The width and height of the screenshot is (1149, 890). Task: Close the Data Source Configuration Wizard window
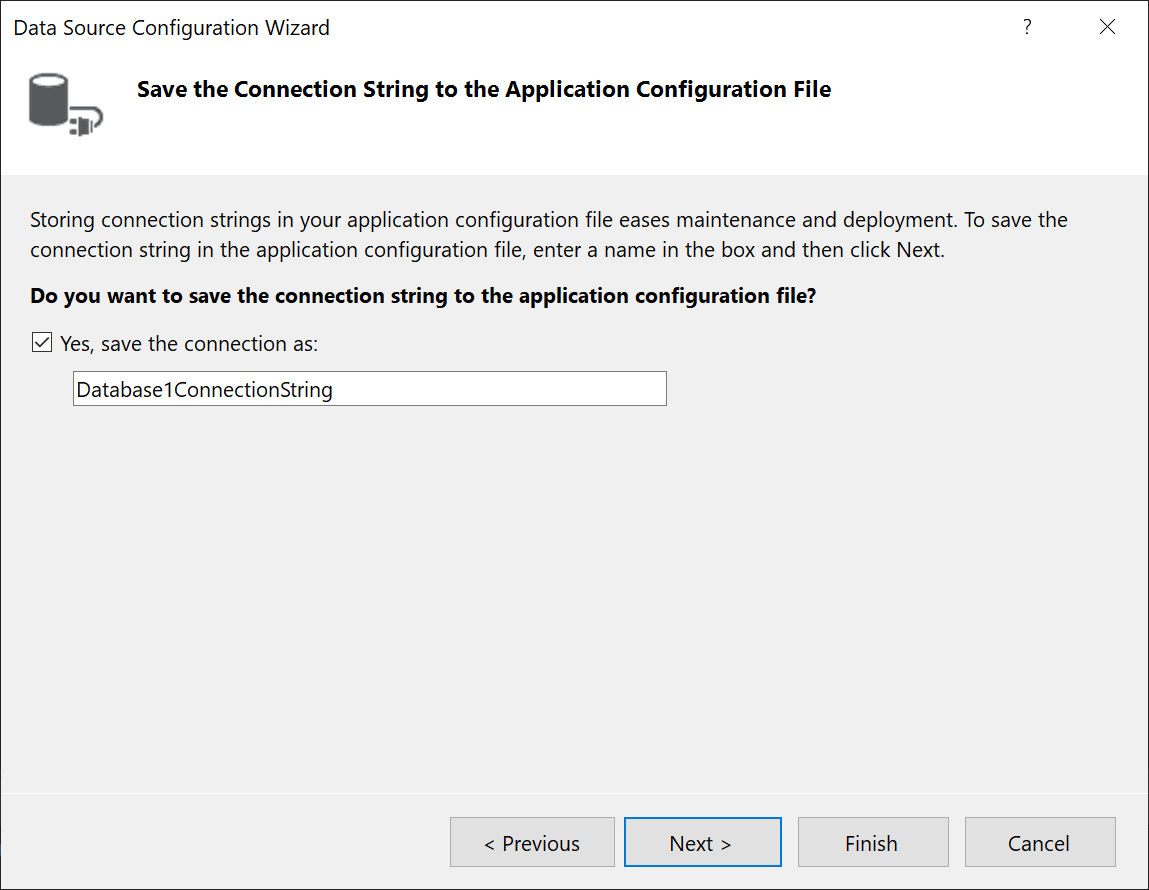[x=1107, y=28]
